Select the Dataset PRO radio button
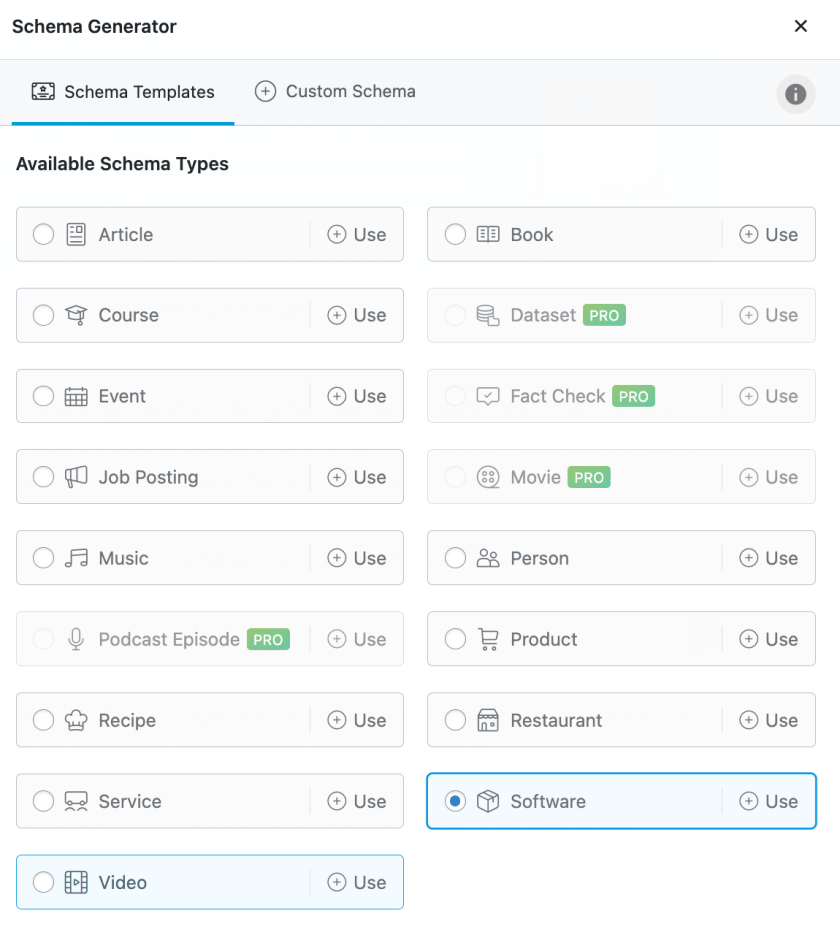The width and height of the screenshot is (840, 935). 455,315
